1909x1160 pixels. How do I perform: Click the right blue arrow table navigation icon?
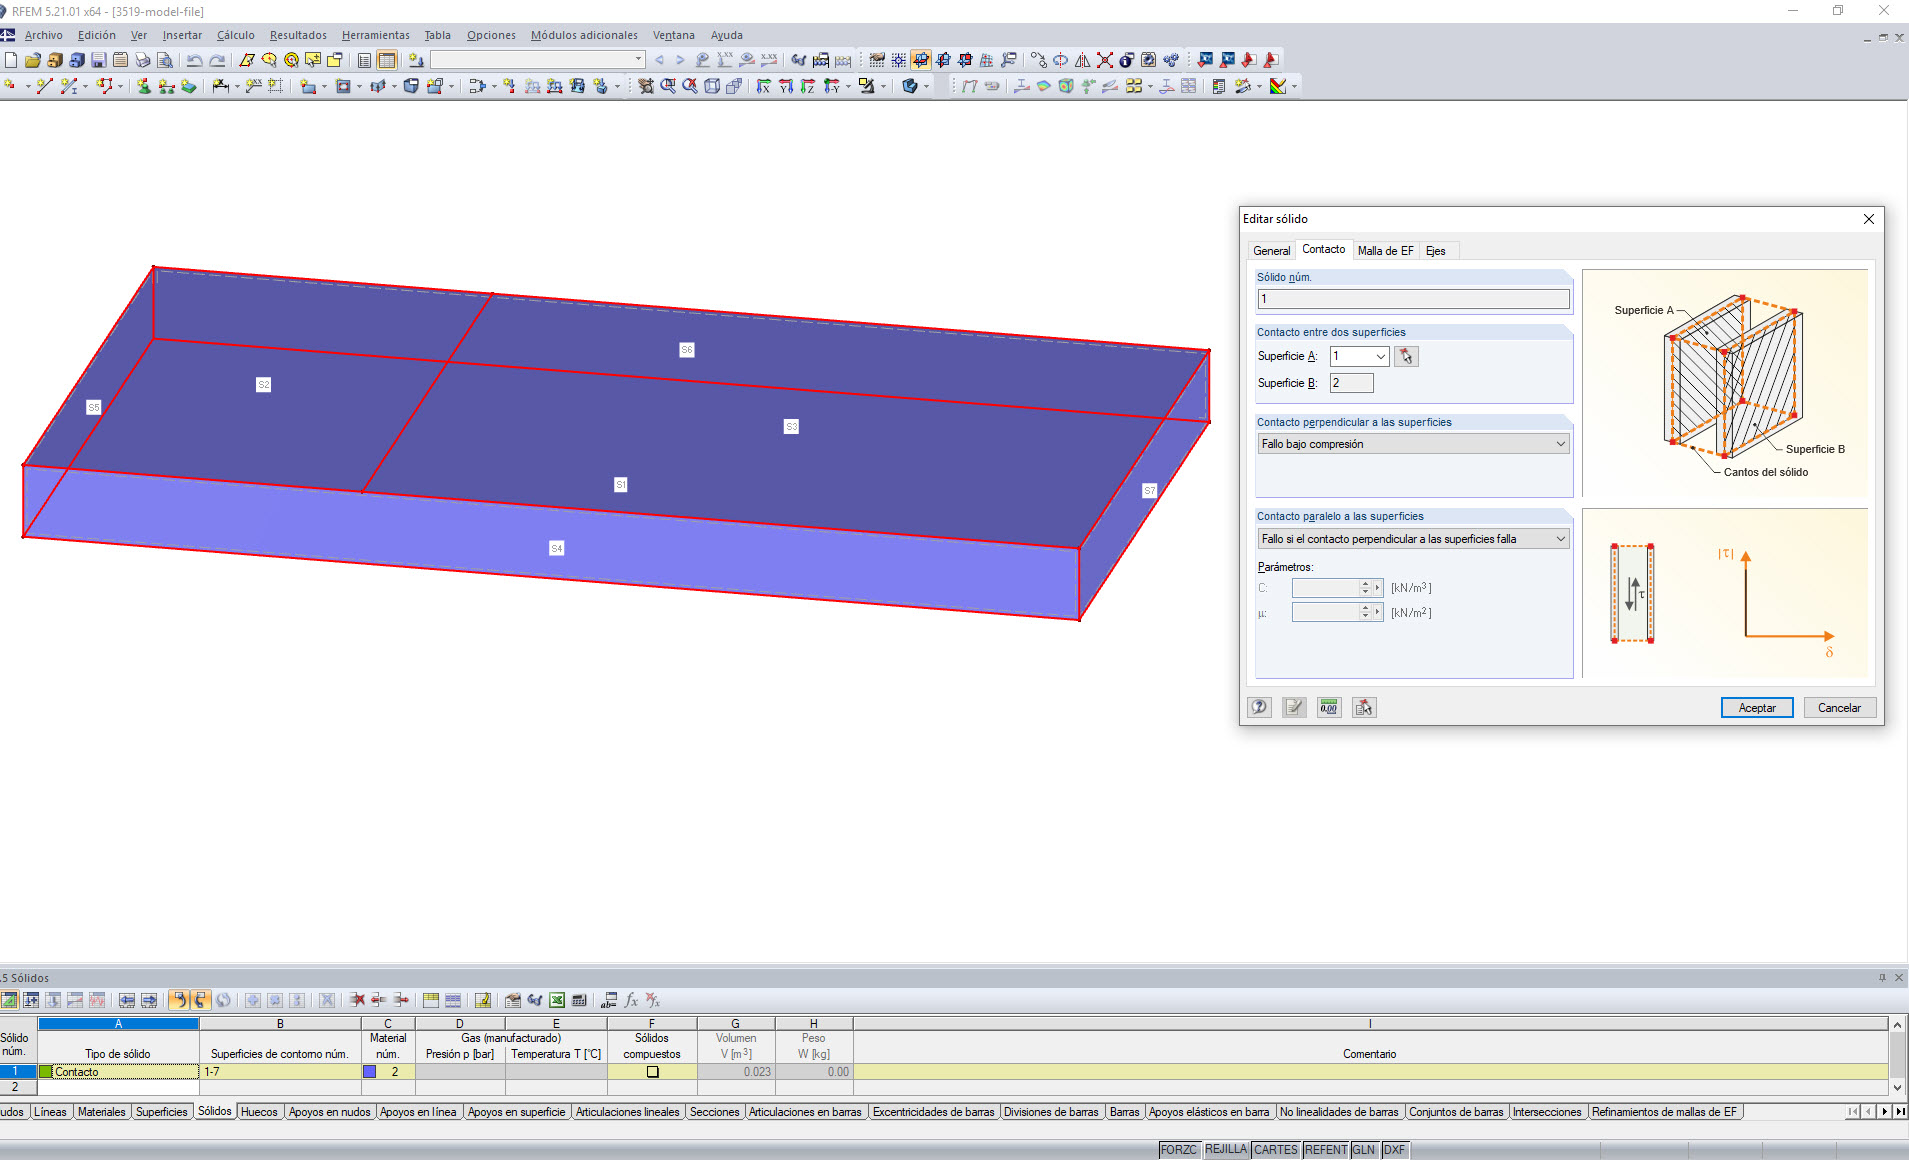(149, 1000)
